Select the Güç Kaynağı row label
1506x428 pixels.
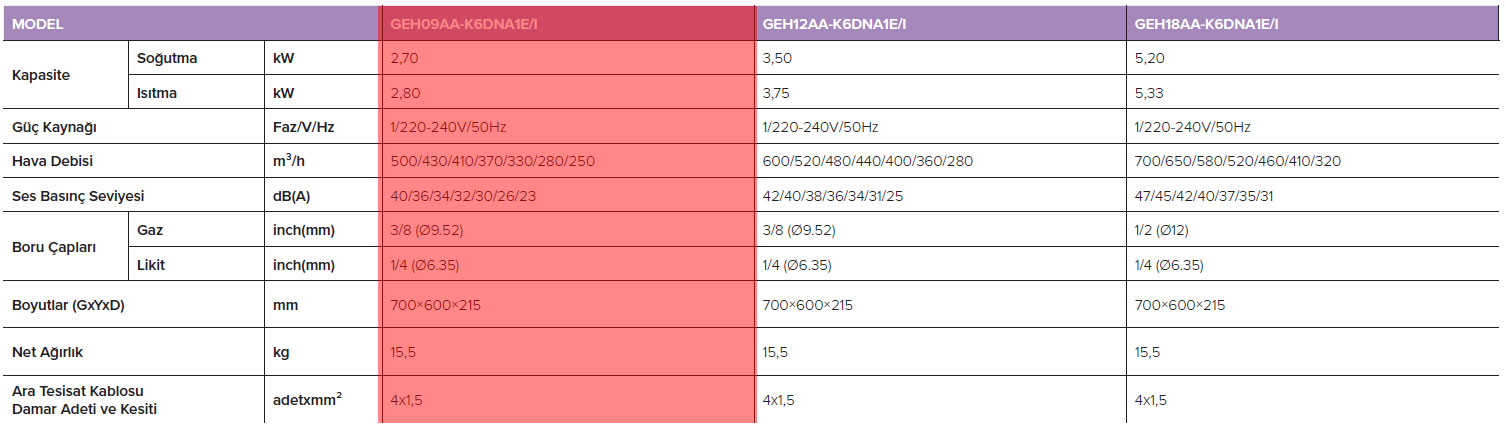pyautogui.click(x=54, y=127)
